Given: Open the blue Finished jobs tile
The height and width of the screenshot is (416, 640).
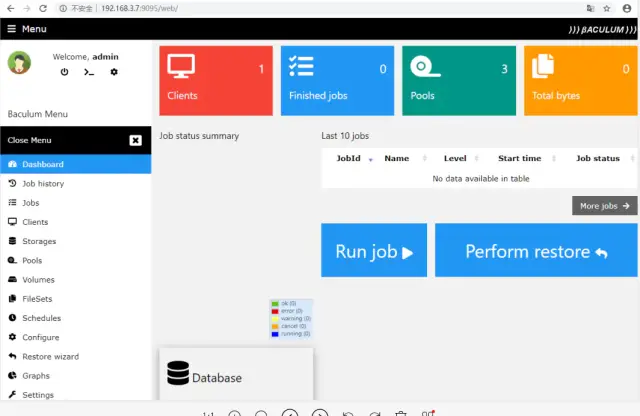Looking at the screenshot, I should click(338, 80).
